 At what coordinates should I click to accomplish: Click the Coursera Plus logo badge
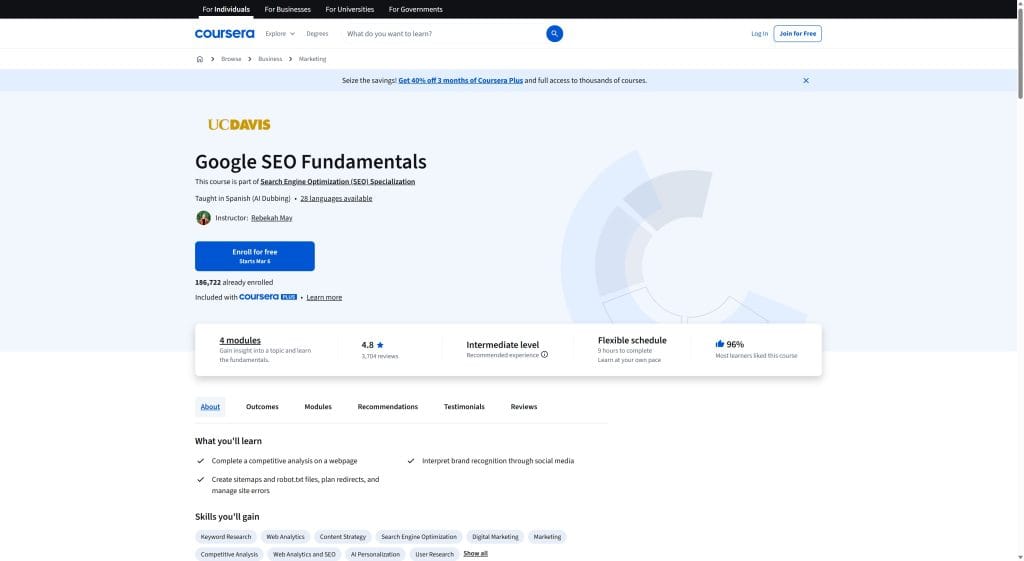tap(268, 297)
